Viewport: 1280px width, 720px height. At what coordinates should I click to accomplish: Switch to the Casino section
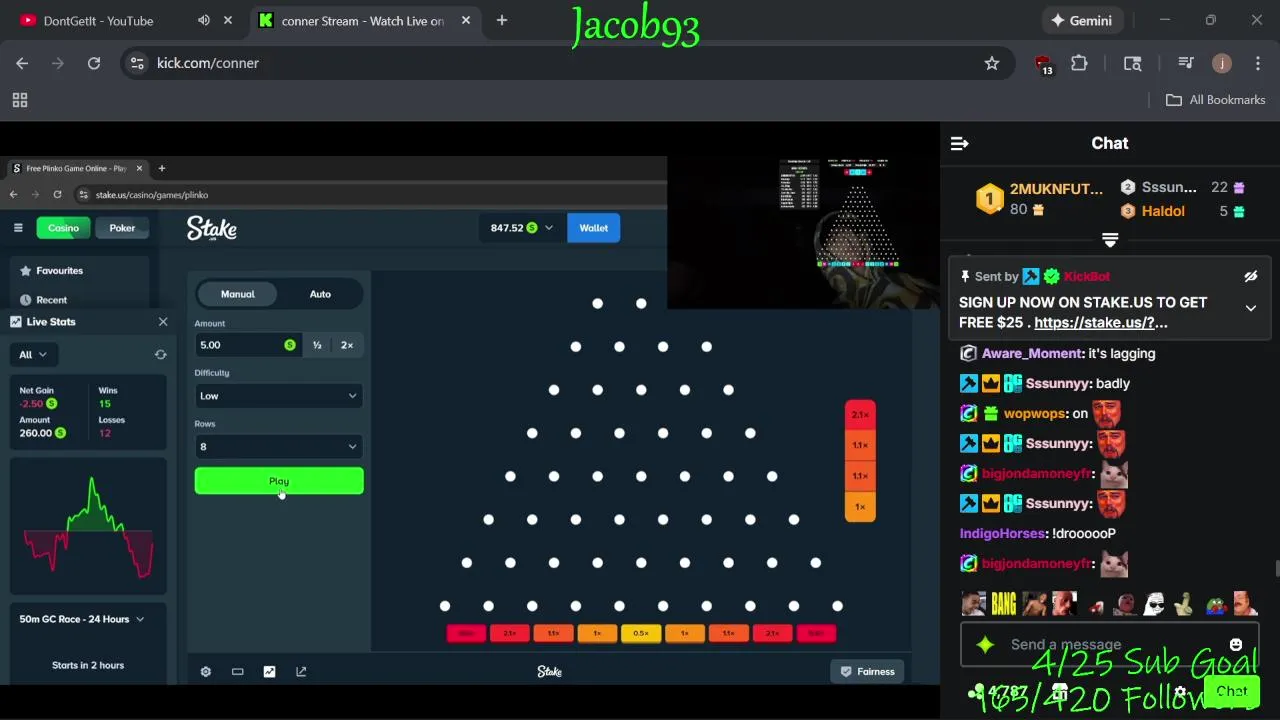(x=63, y=228)
